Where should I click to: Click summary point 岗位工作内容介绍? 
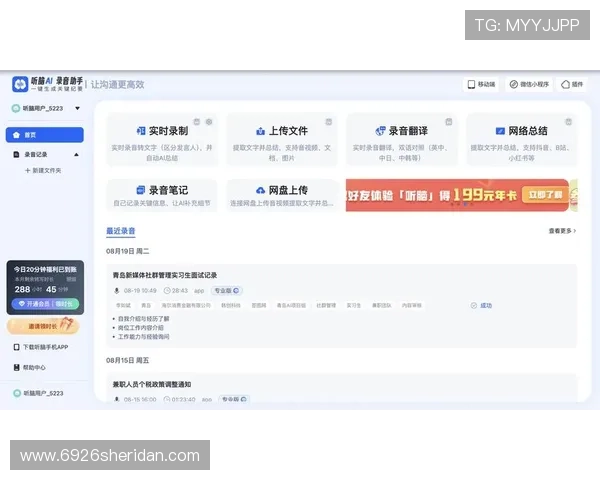[140, 328]
